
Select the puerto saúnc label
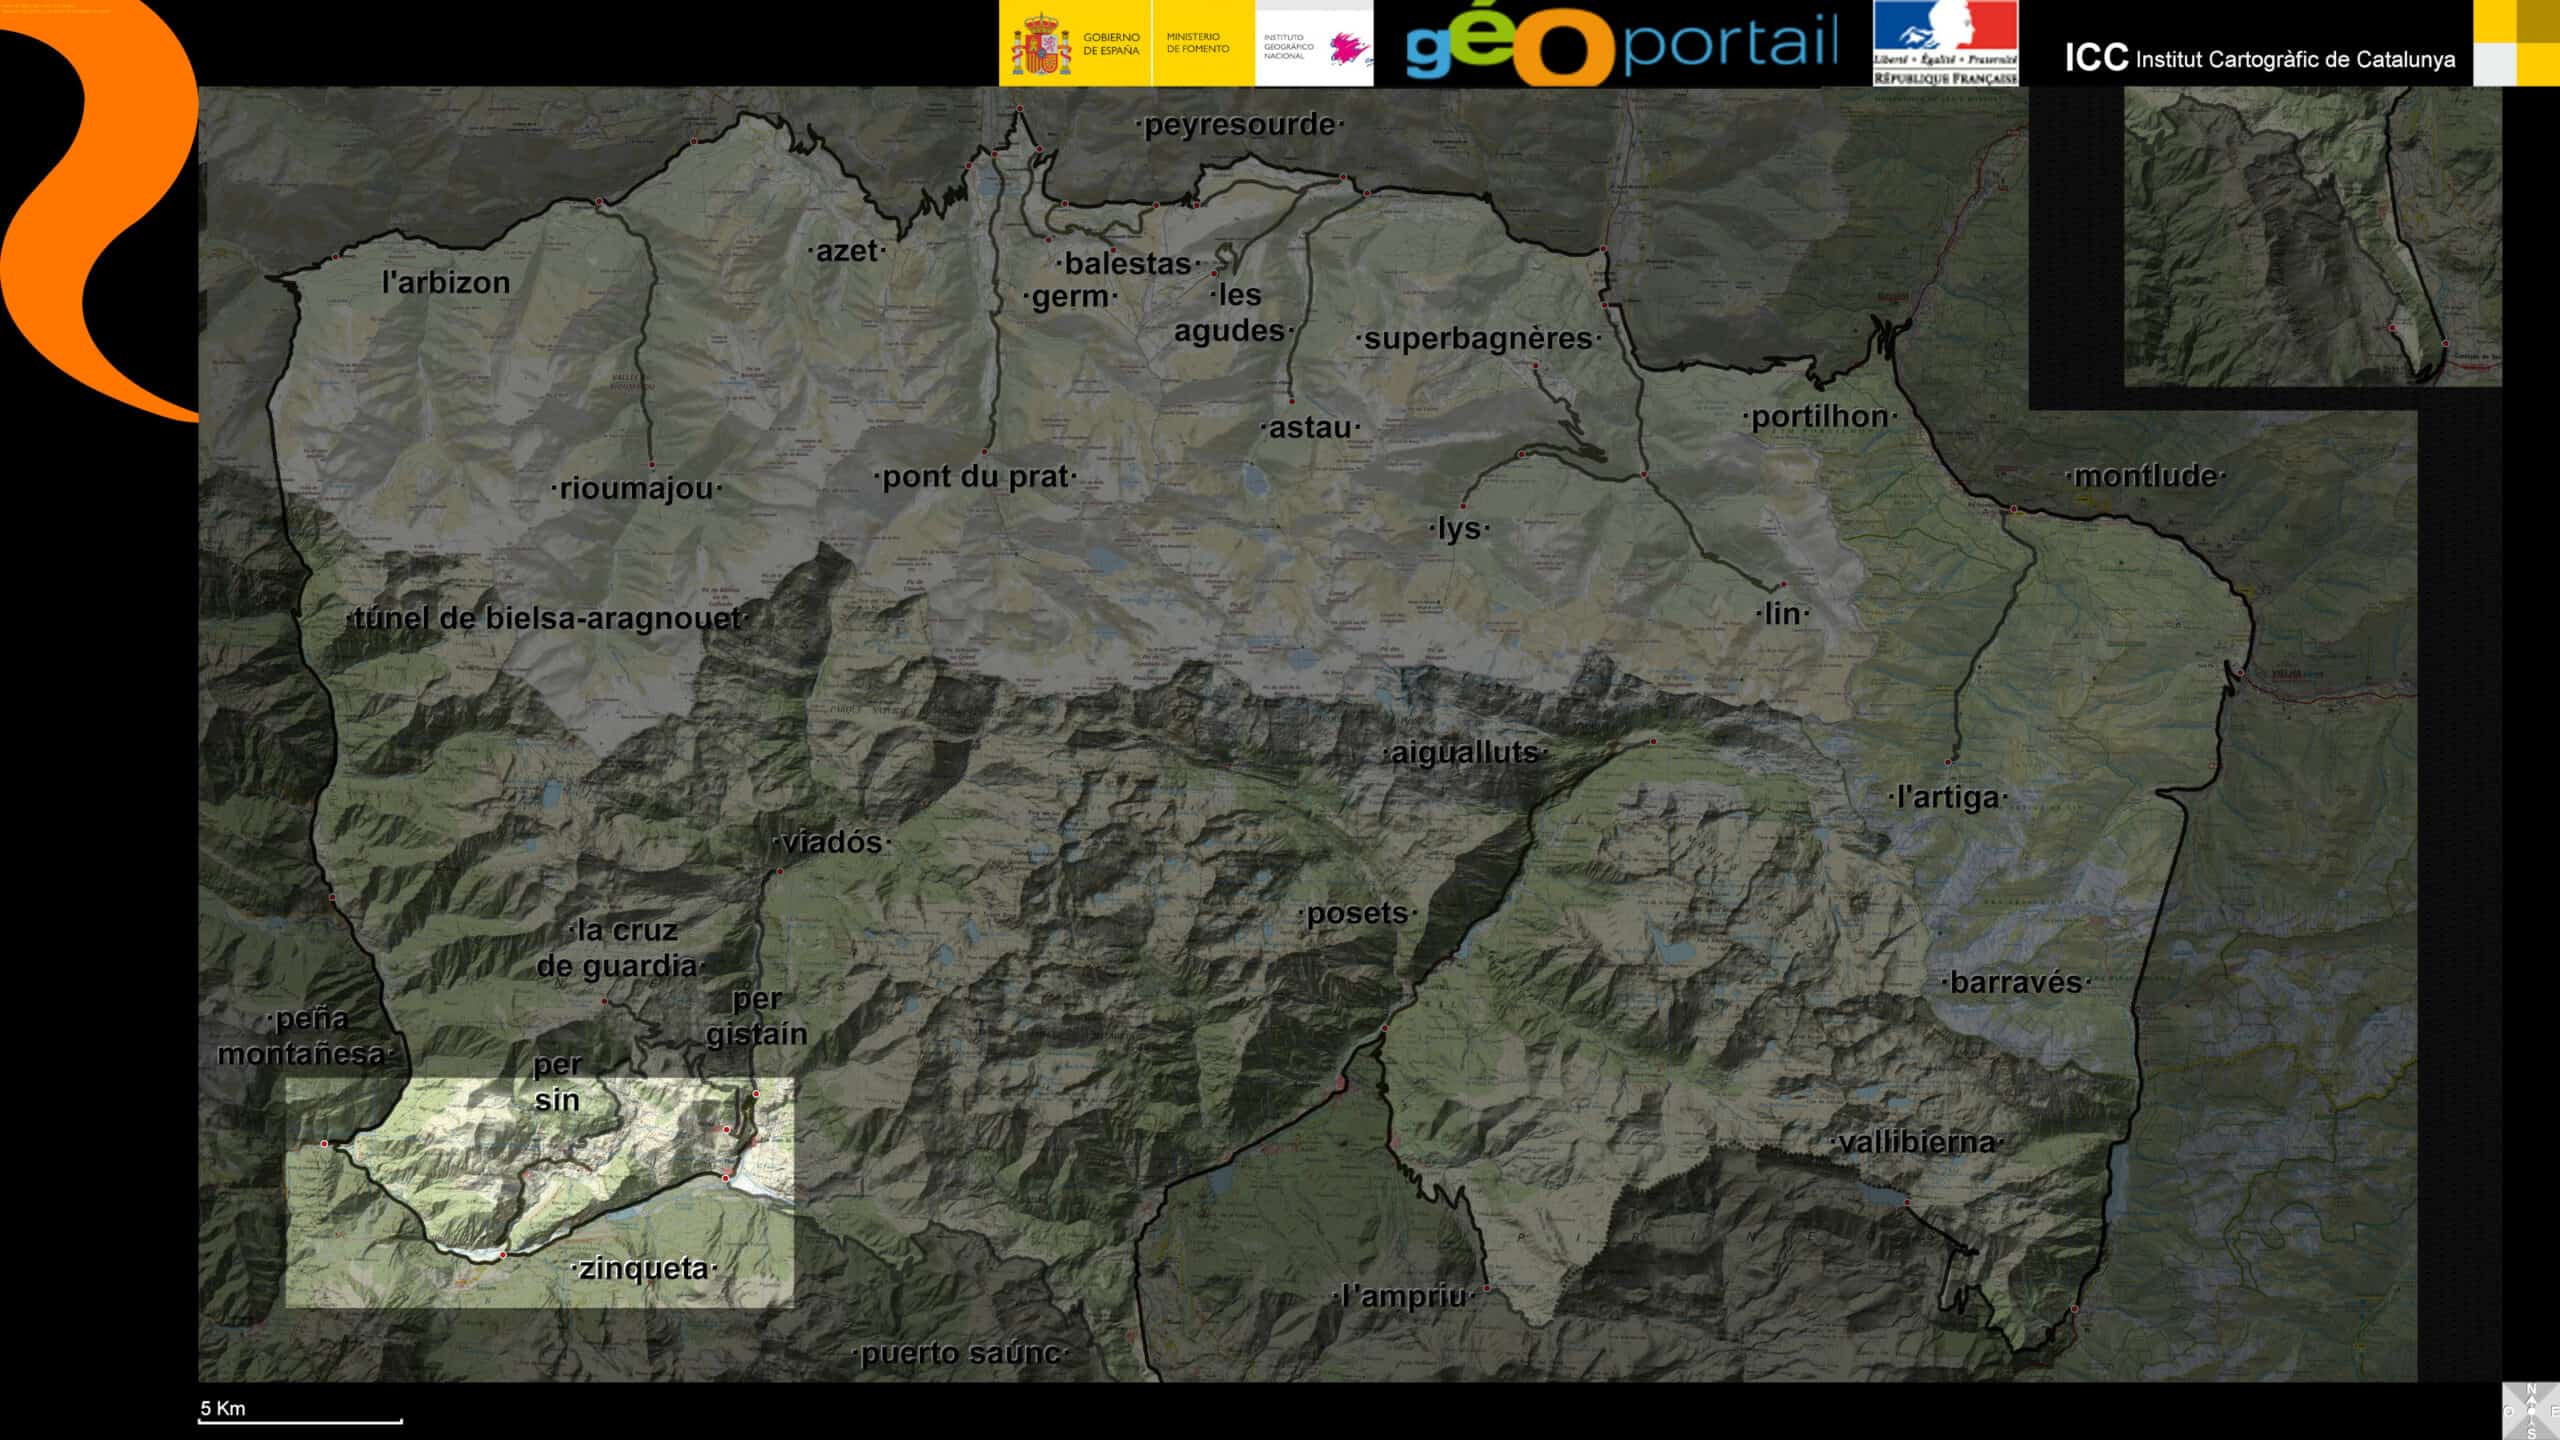point(959,1354)
